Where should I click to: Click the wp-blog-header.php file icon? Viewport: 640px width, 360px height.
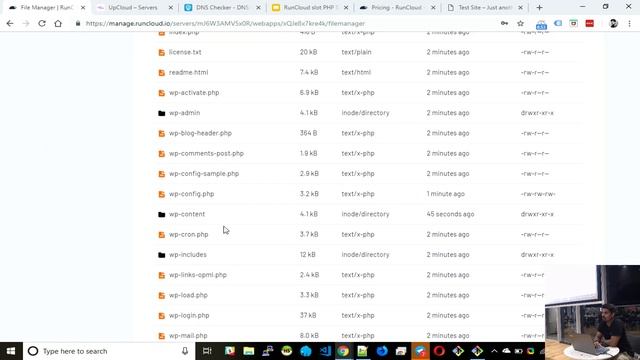point(162,133)
